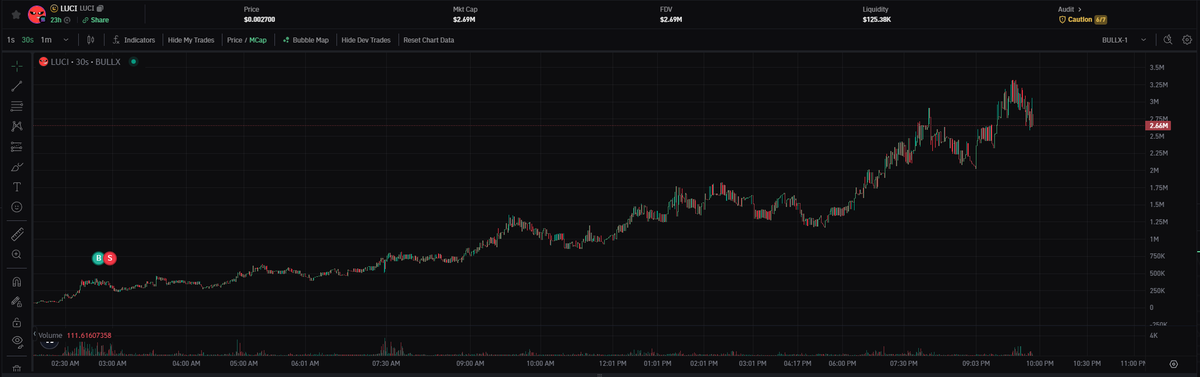Image resolution: width=1200 pixels, height=377 pixels.
Task: Toggle magnet mode
Action: pyautogui.click(x=17, y=282)
